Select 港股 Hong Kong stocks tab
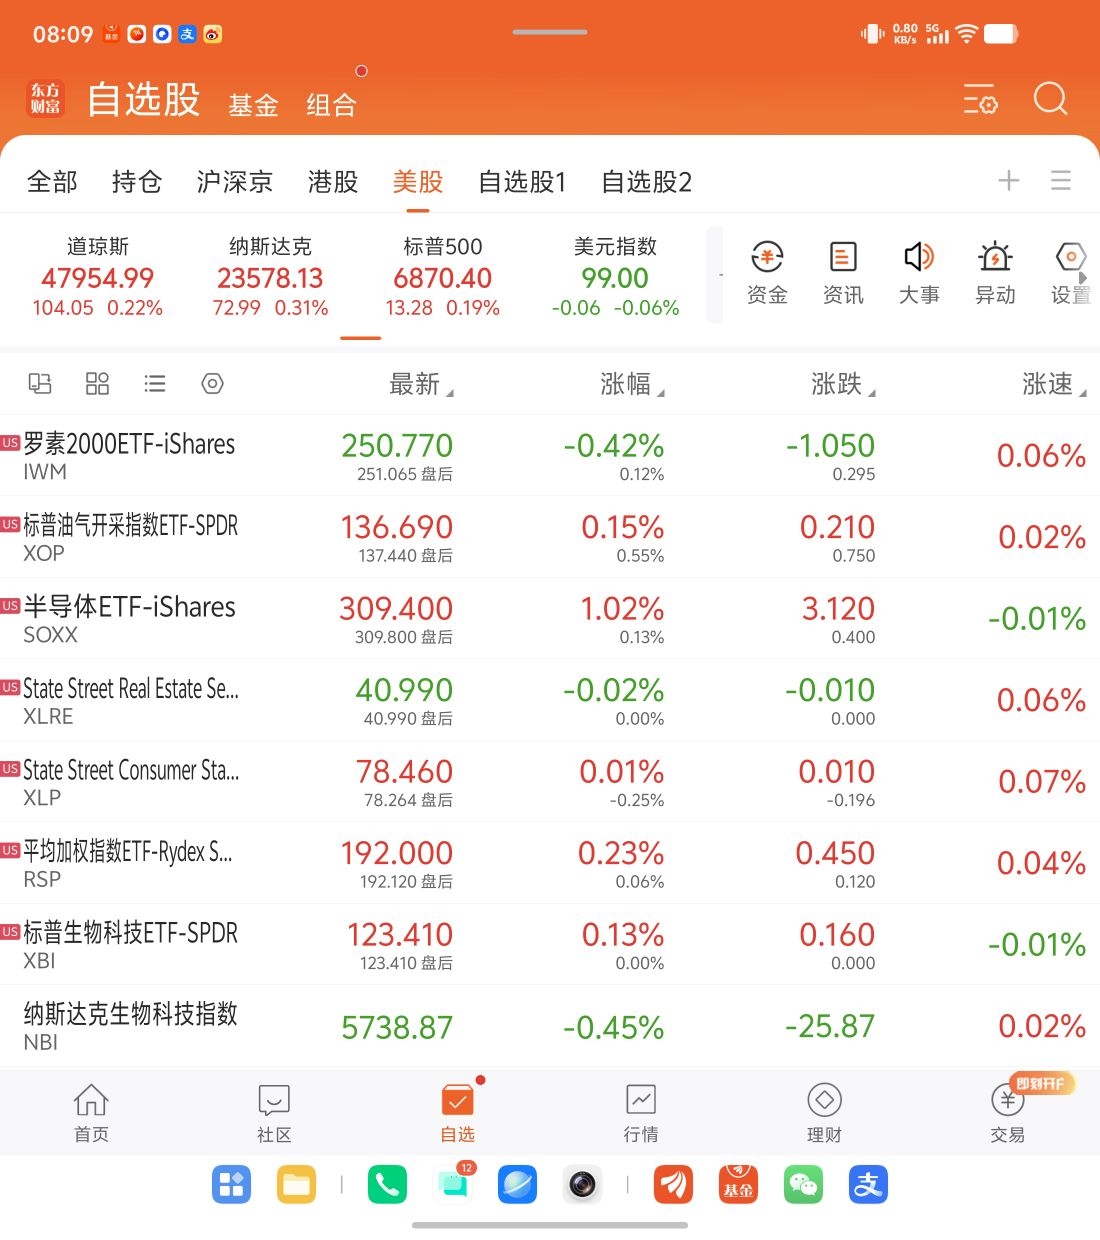This screenshot has width=1100, height=1240. click(333, 181)
